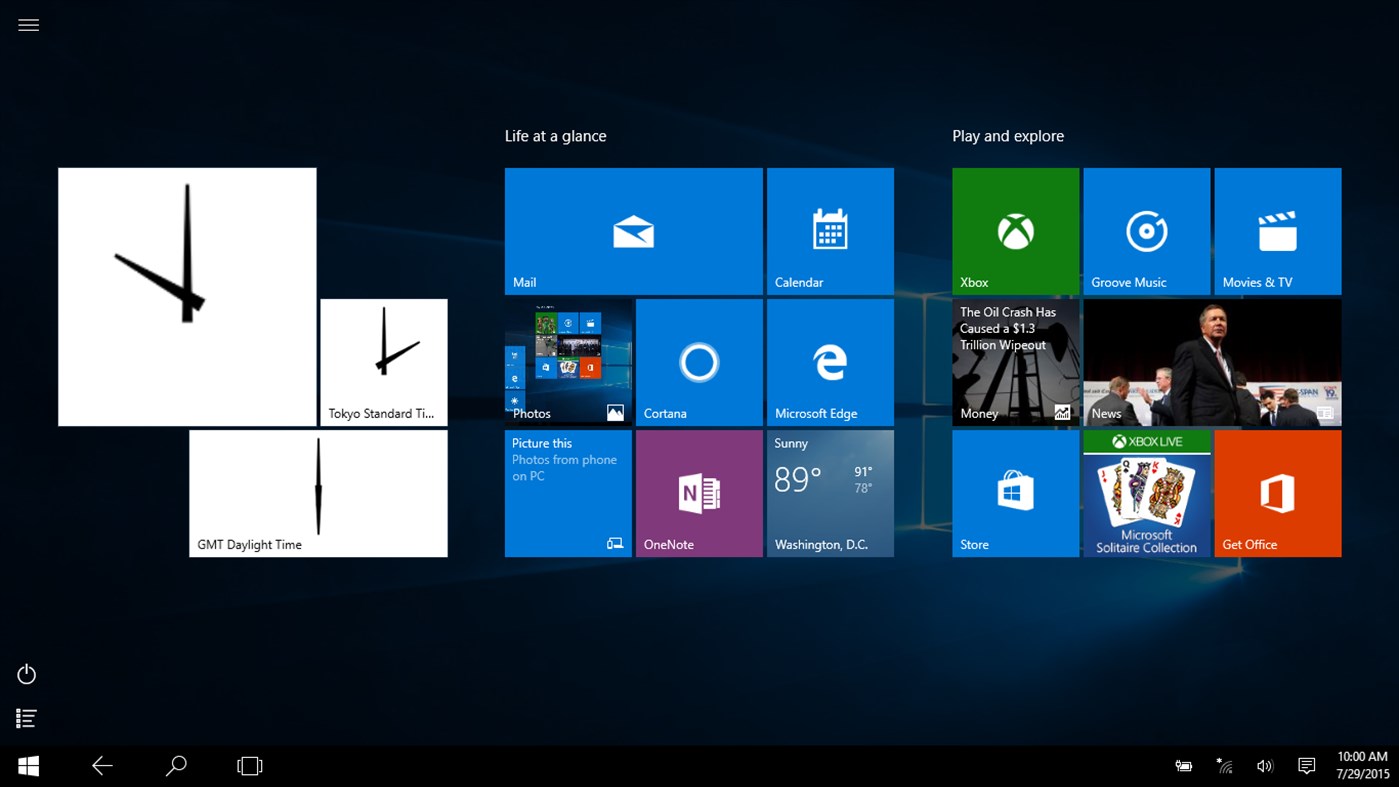Open the Movies & TV app
The height and width of the screenshot is (787, 1399).
1277,230
